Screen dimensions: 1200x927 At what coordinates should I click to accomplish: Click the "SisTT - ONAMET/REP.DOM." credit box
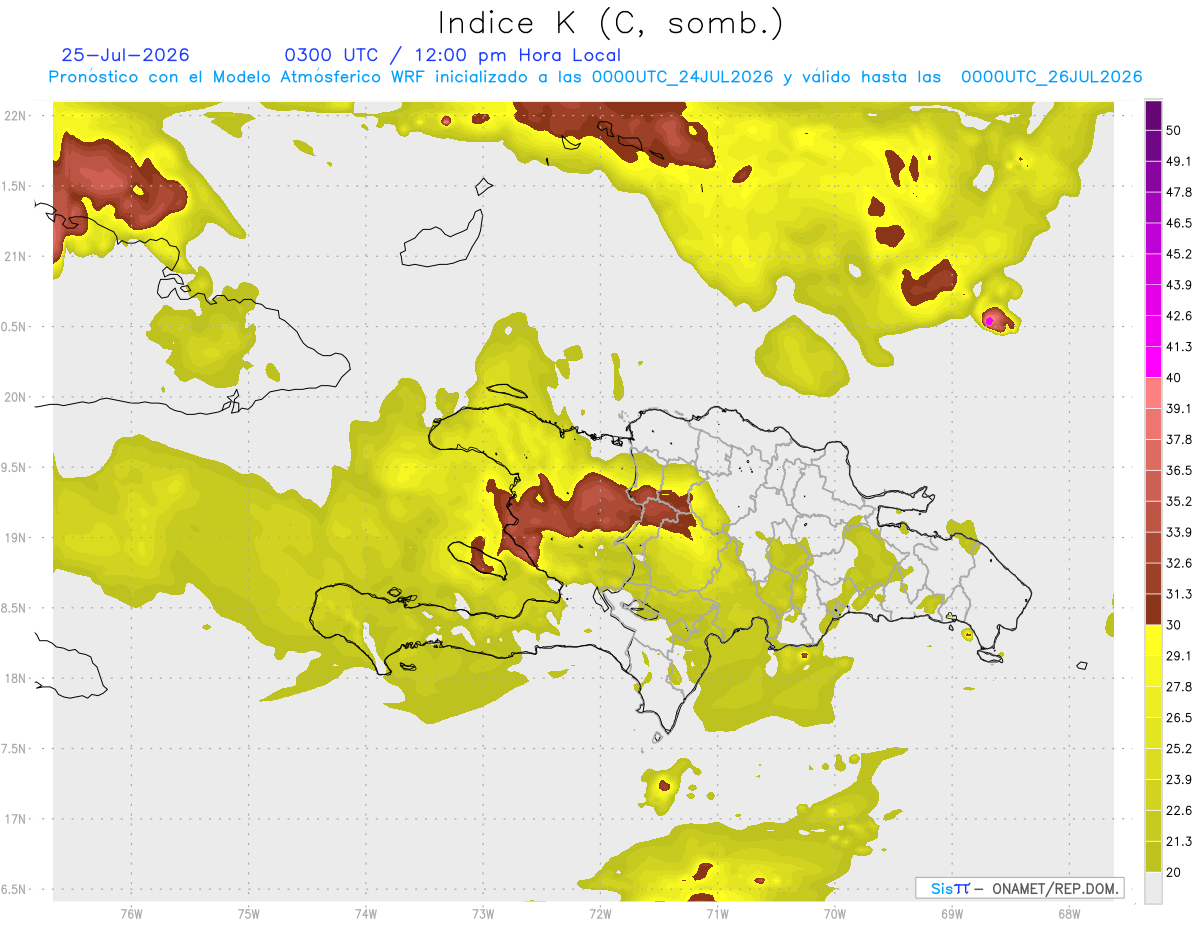tap(1019, 888)
